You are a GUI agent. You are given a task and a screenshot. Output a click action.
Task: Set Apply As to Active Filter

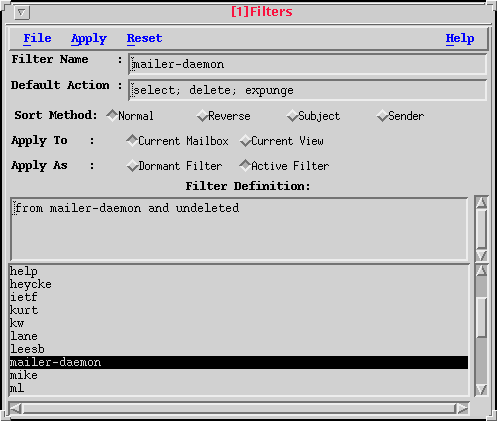tap(284, 166)
